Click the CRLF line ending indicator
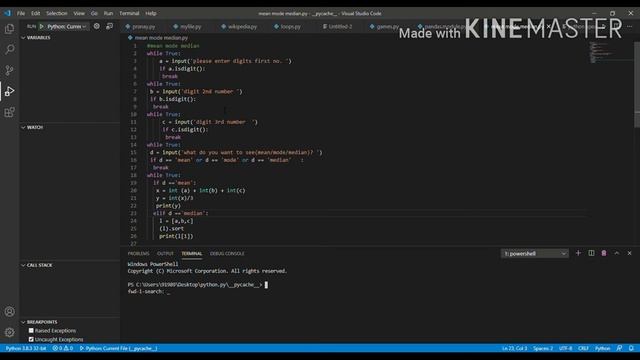This screenshot has height=360, width=640. 583,348
